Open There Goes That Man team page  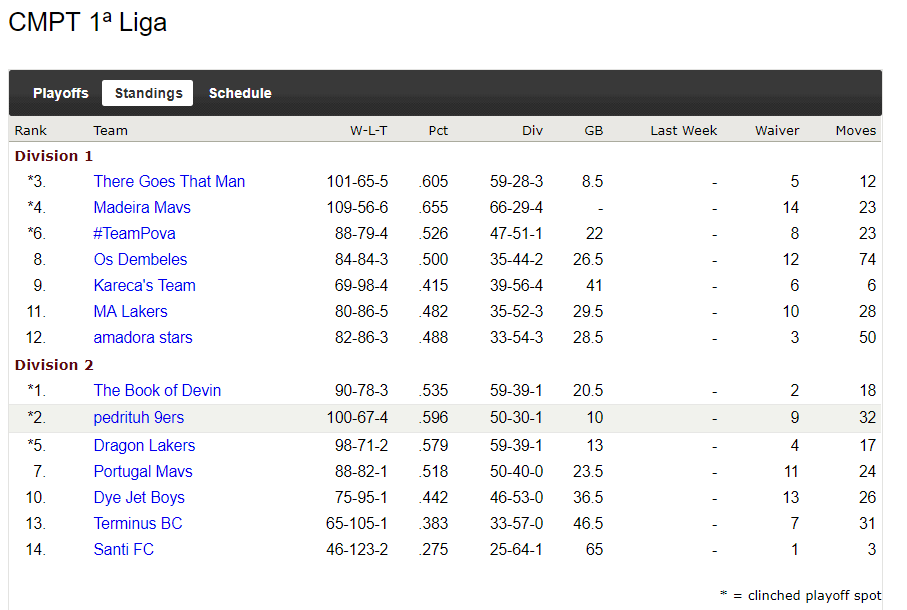pos(169,182)
